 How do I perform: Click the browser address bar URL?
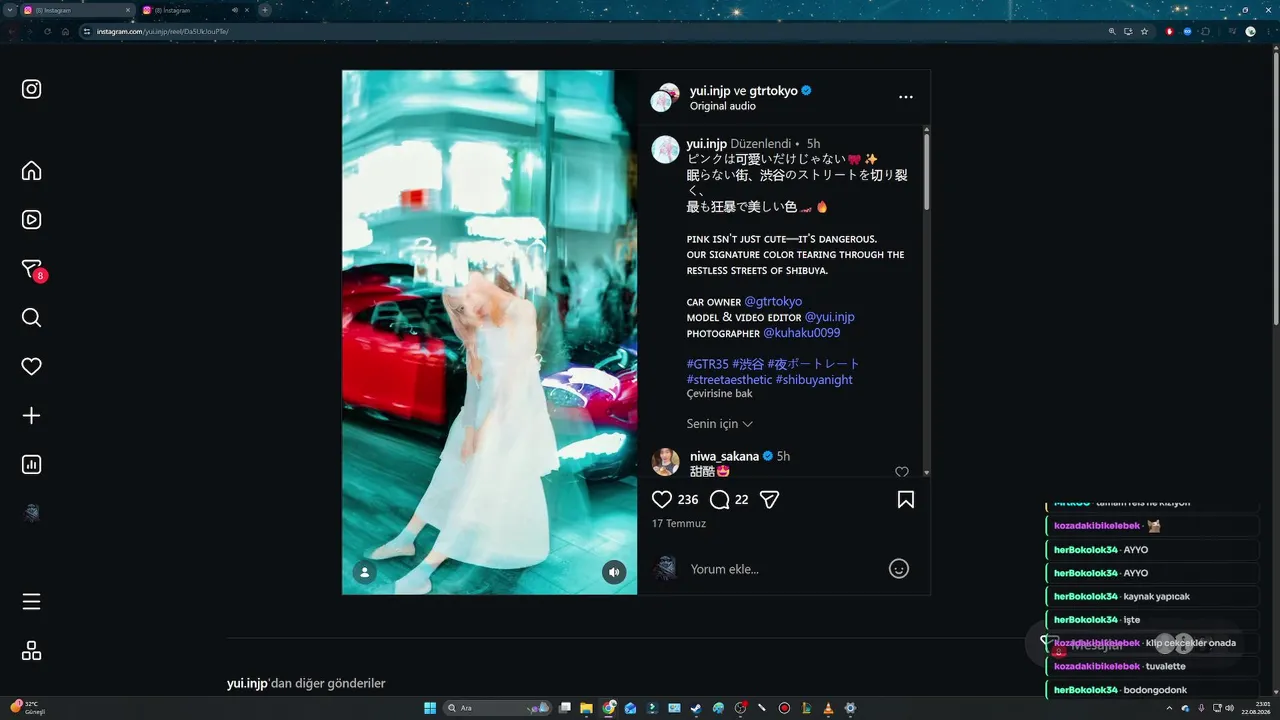pyautogui.click(x=163, y=31)
